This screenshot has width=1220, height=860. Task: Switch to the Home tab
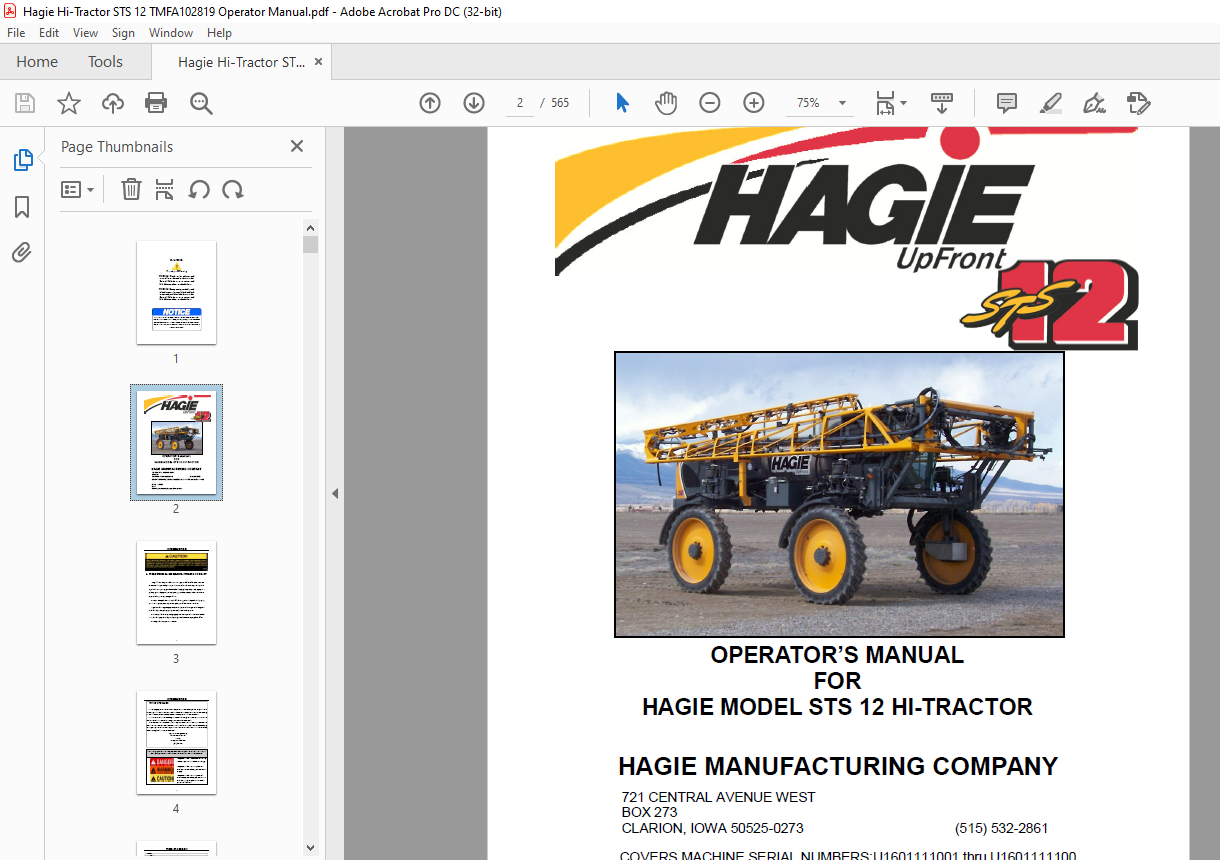37,62
